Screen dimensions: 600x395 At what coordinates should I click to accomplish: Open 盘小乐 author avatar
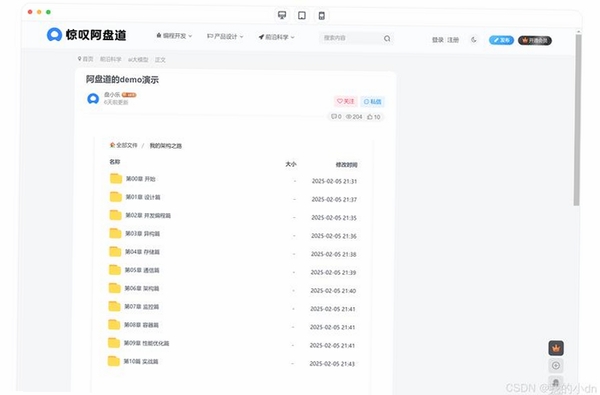93,99
